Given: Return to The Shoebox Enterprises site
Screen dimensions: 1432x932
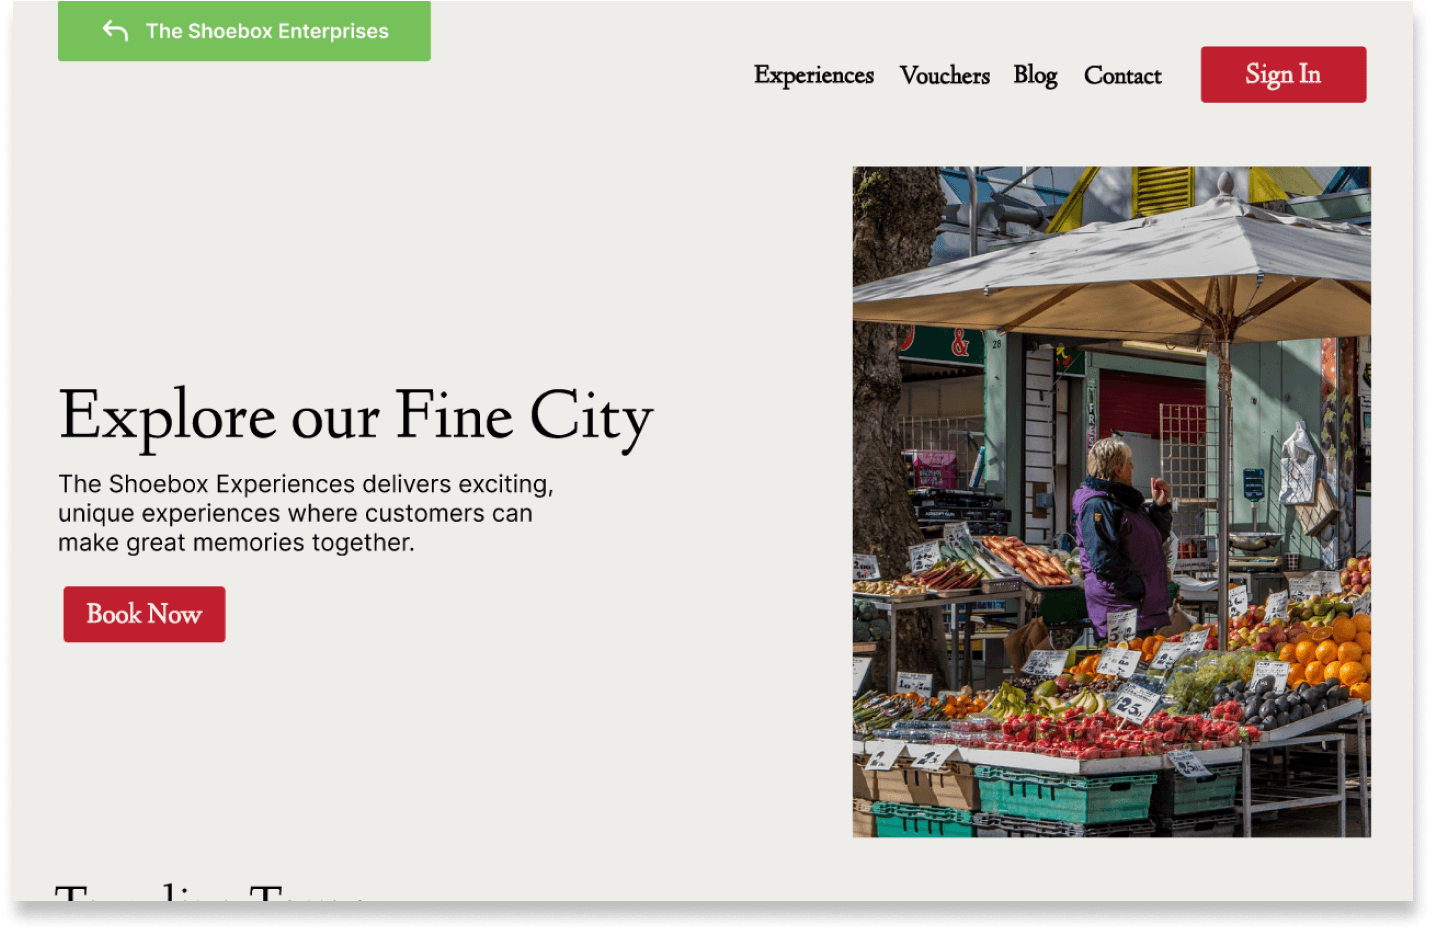Looking at the screenshot, I should point(244,31).
